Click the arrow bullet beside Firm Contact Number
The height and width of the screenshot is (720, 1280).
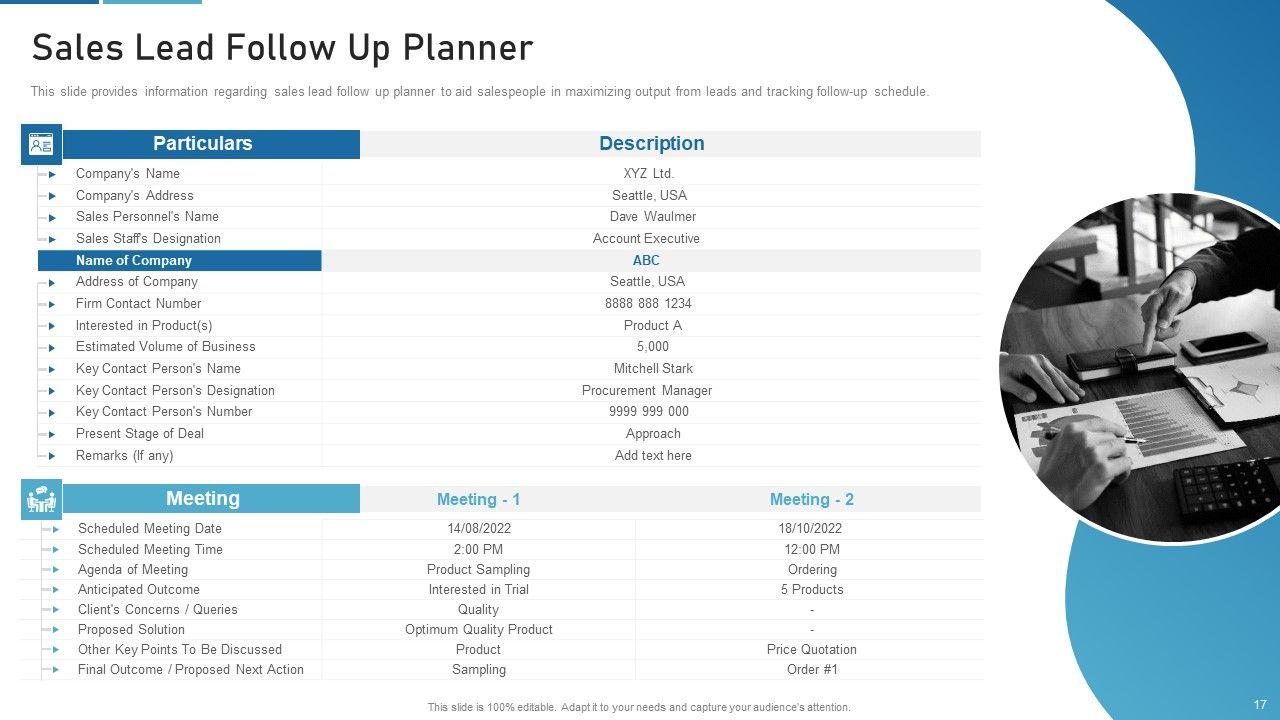[52, 304]
